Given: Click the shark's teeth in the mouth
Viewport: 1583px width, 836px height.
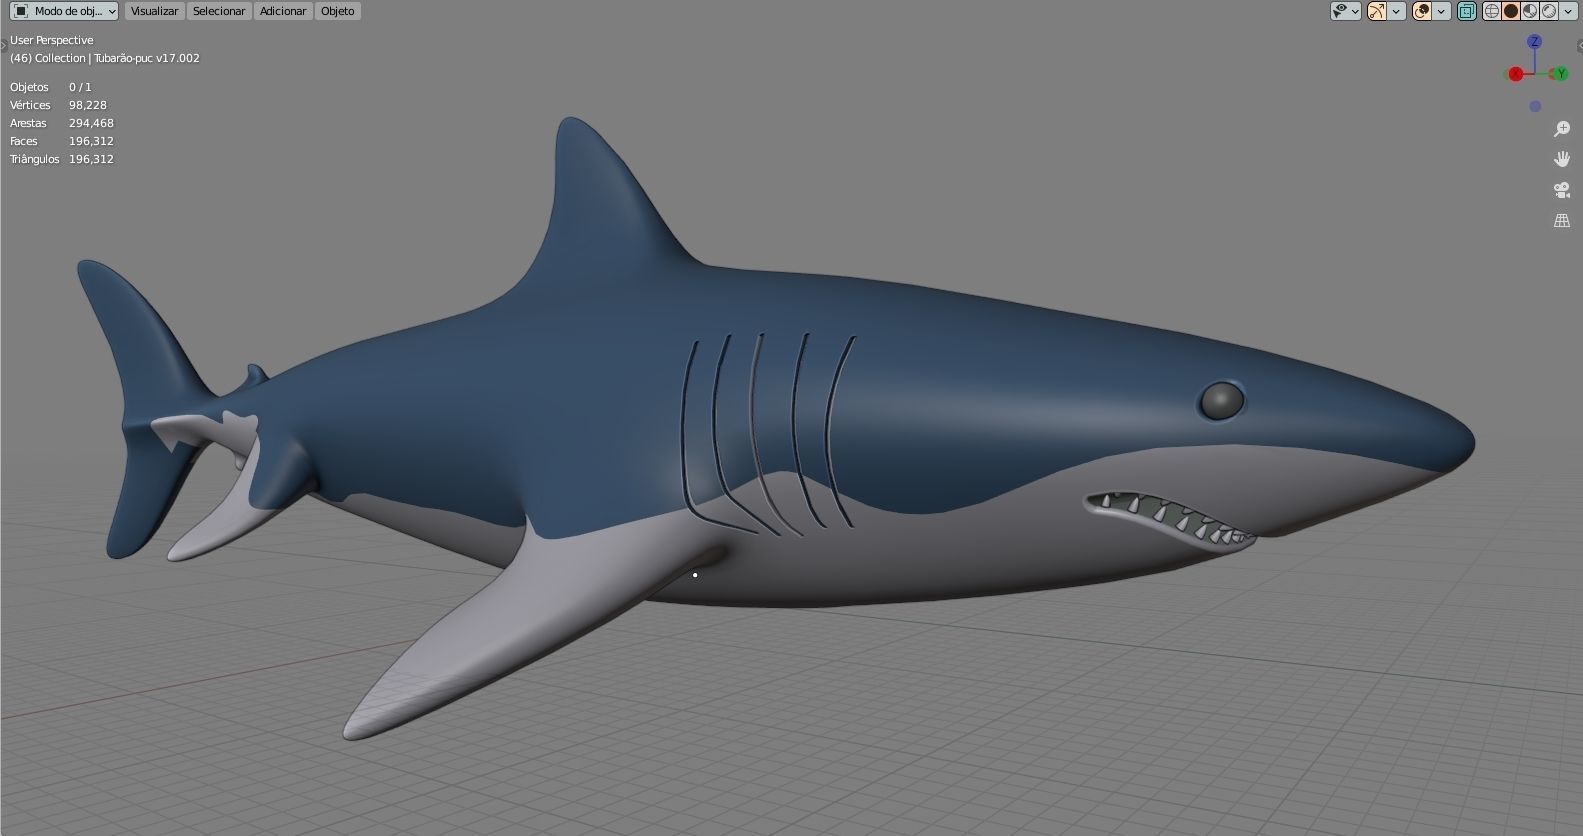Looking at the screenshot, I should 1170,517.
